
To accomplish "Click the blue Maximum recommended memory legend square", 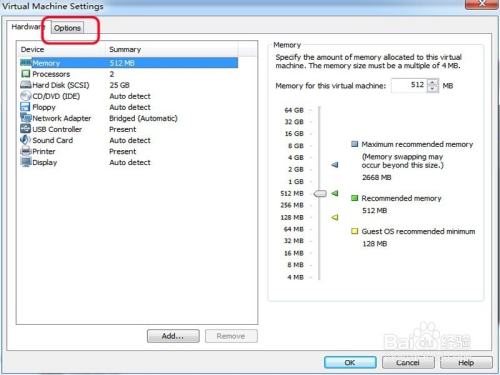I will [354, 144].
